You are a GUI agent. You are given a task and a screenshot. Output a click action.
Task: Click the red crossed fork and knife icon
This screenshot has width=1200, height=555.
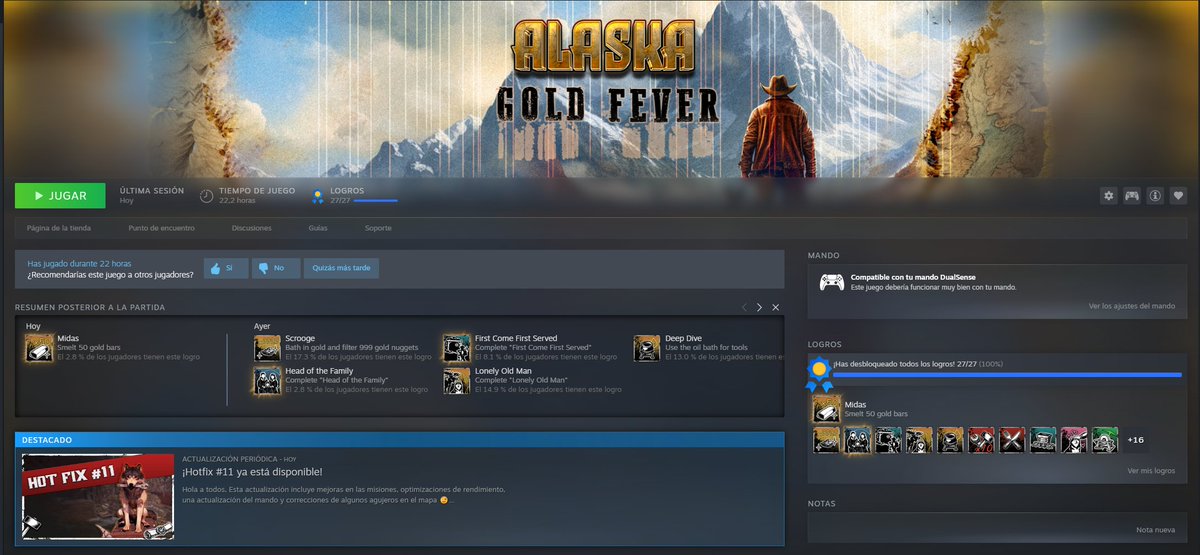coord(1012,440)
